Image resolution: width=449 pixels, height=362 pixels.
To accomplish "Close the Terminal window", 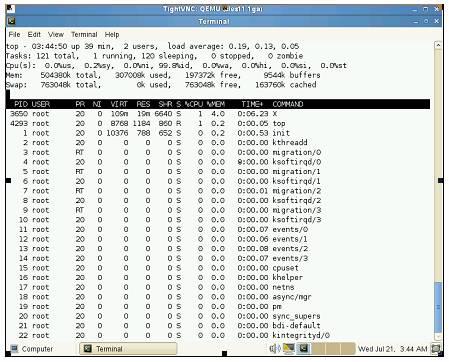I will coord(436,21).
